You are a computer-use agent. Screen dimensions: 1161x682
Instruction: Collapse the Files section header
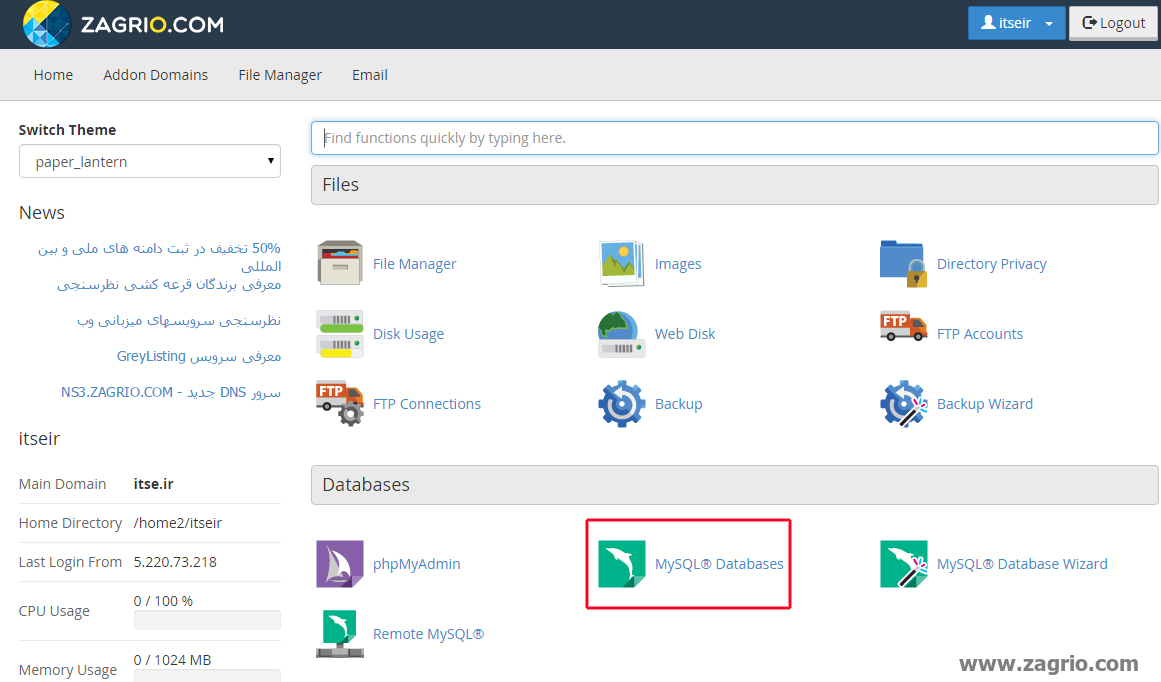tap(735, 184)
